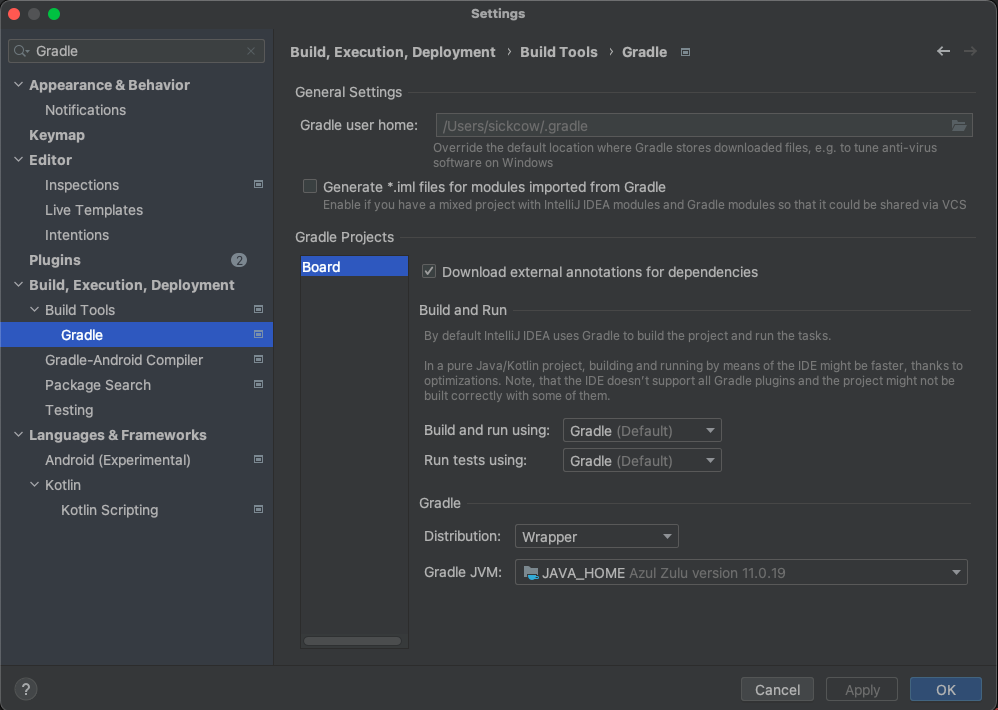Collapse Appearance & Behavior section
The width and height of the screenshot is (998, 710).
18,85
